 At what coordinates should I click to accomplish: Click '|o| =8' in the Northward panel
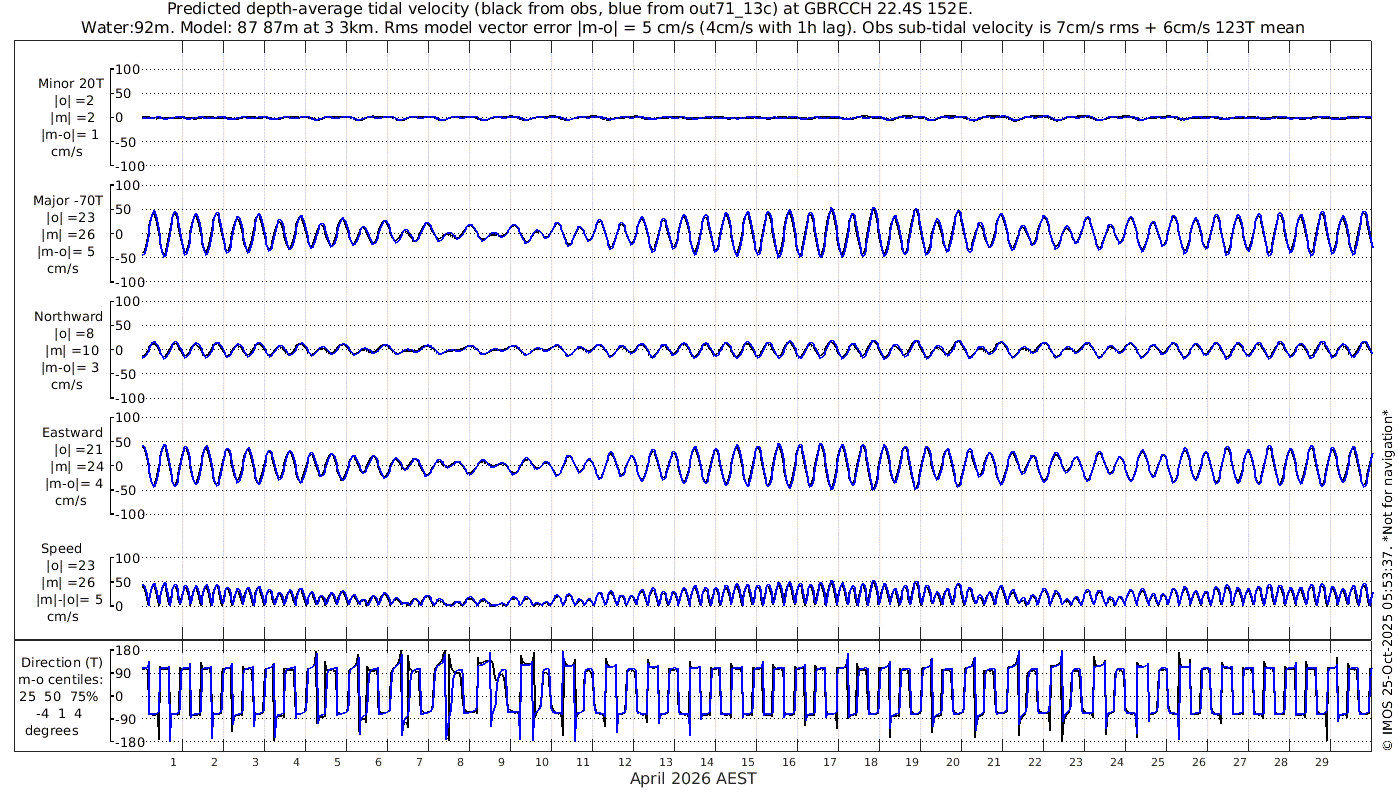[75, 334]
